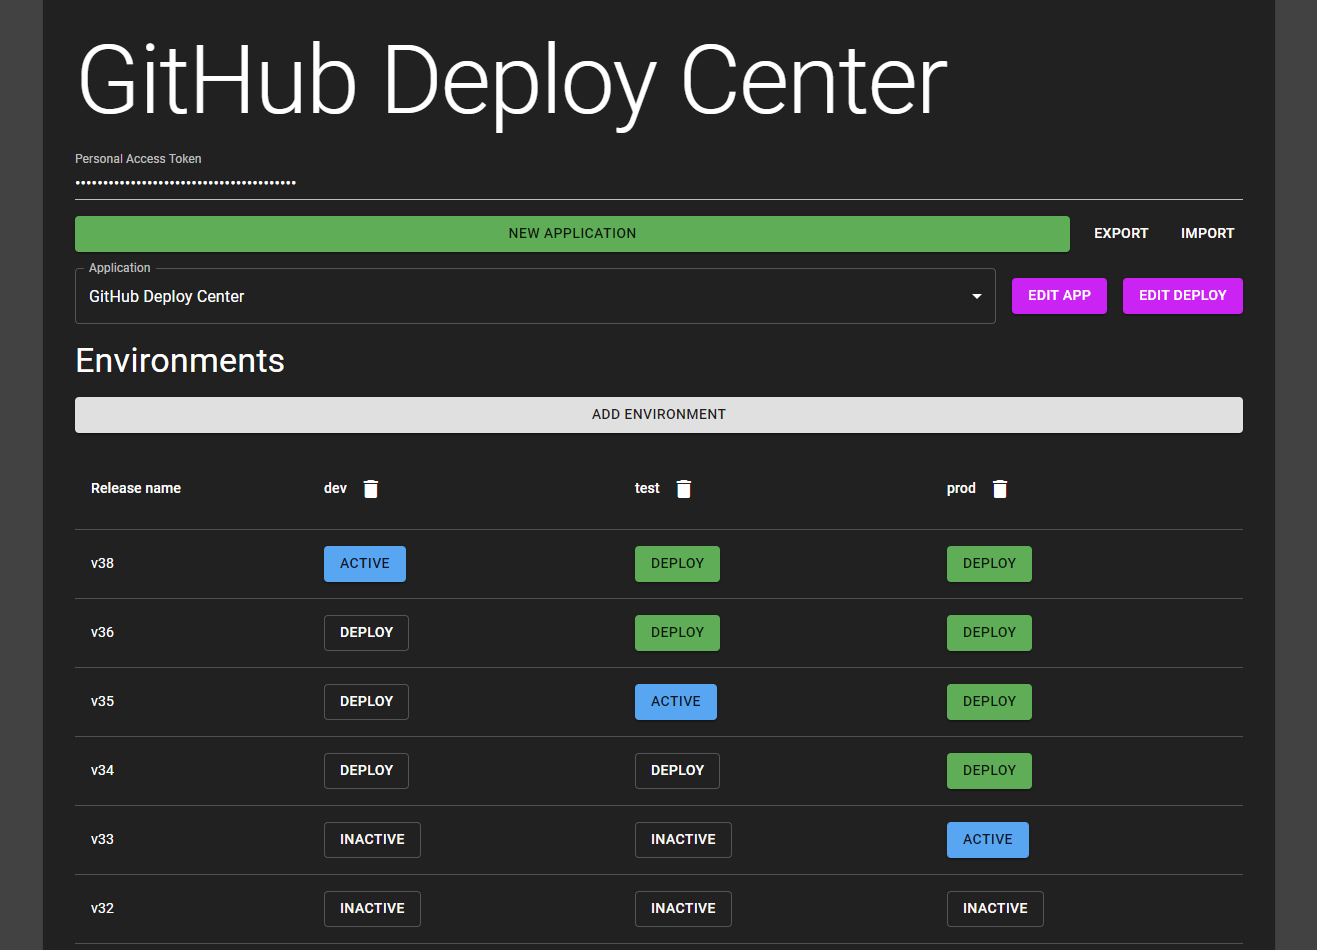Select release name v32
Screen dimensions: 1317x950
click(x=102, y=909)
